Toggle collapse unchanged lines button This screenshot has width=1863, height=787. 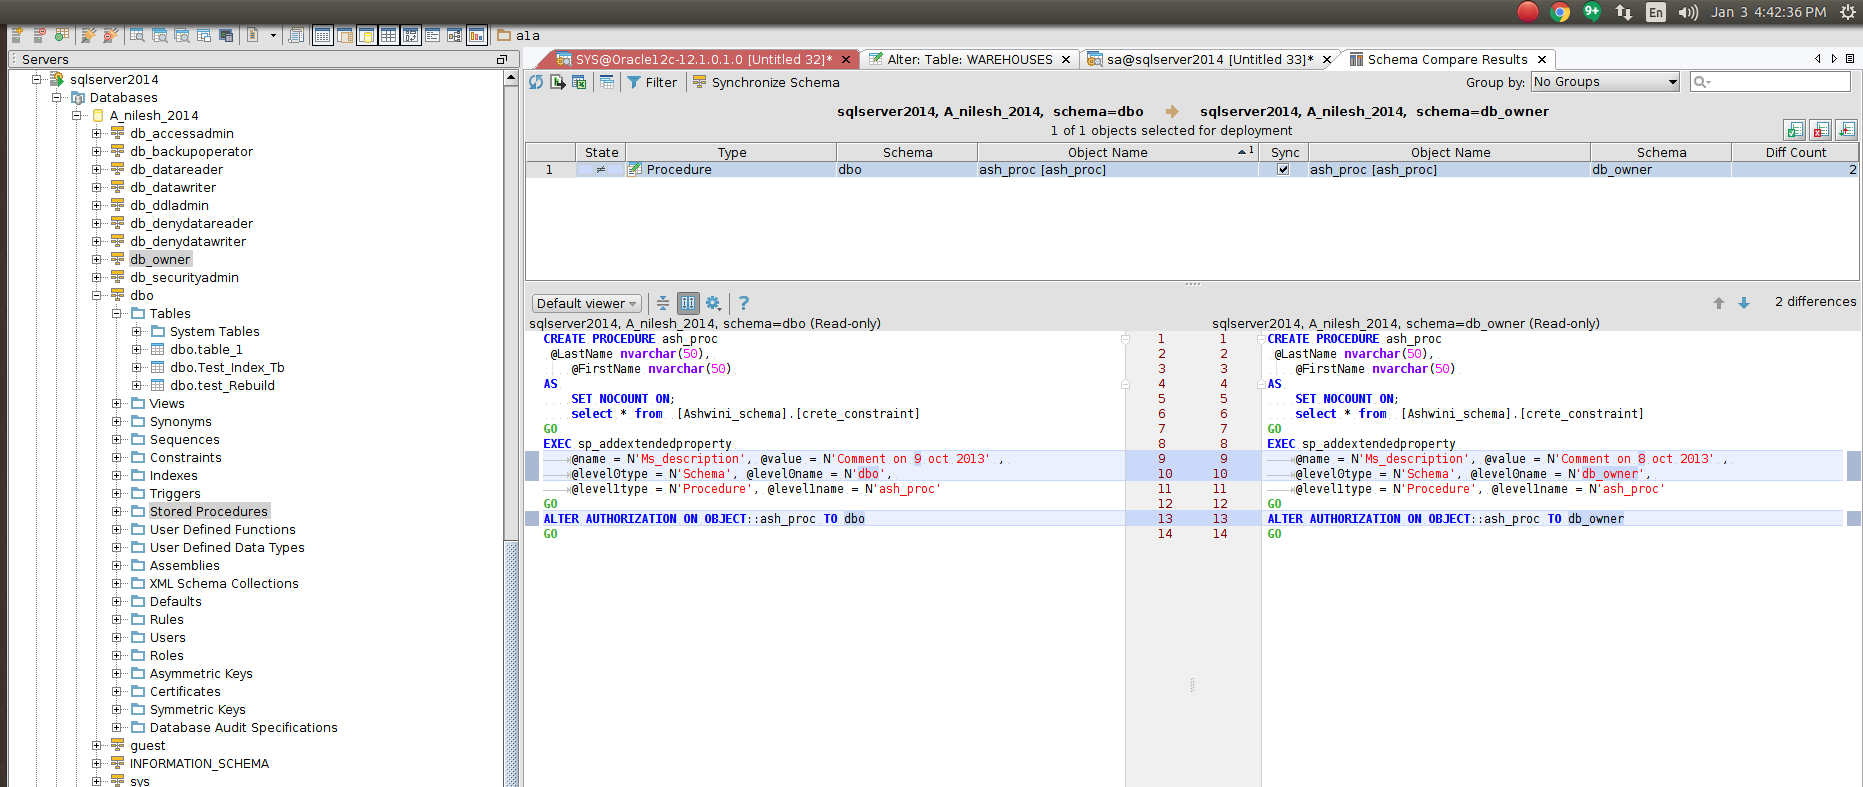pos(663,303)
